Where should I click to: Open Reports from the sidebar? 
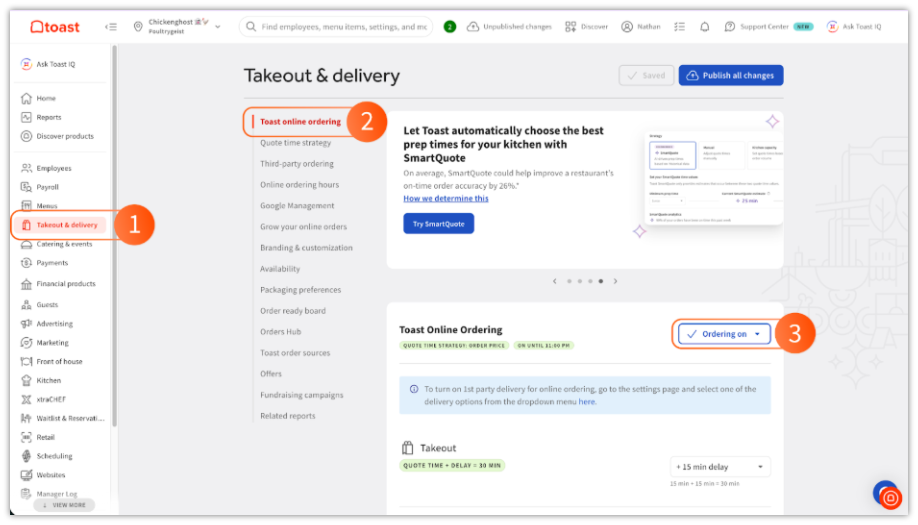pyautogui.click(x=48, y=117)
